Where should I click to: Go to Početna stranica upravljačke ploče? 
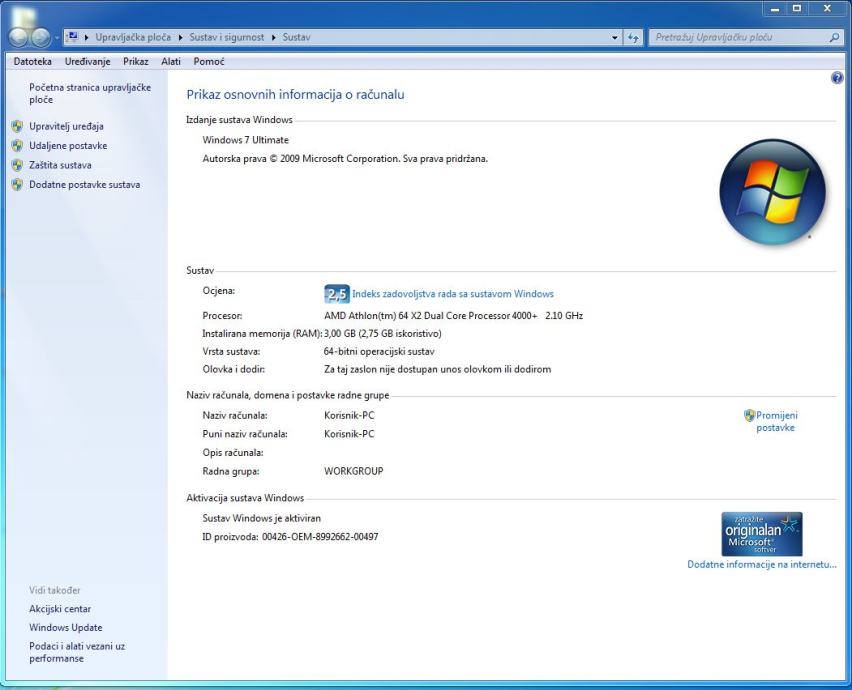pos(90,93)
